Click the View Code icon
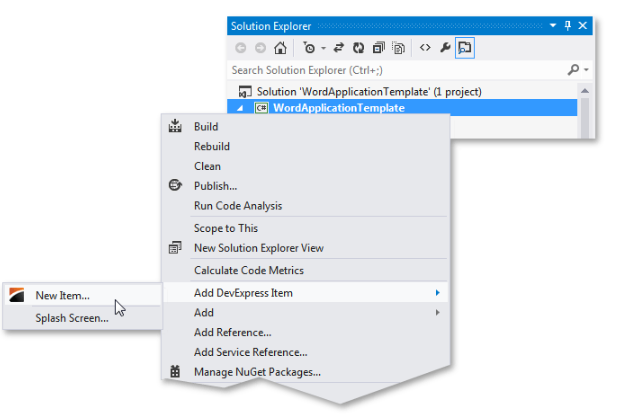This screenshot has height=416, width=620. tap(425, 48)
